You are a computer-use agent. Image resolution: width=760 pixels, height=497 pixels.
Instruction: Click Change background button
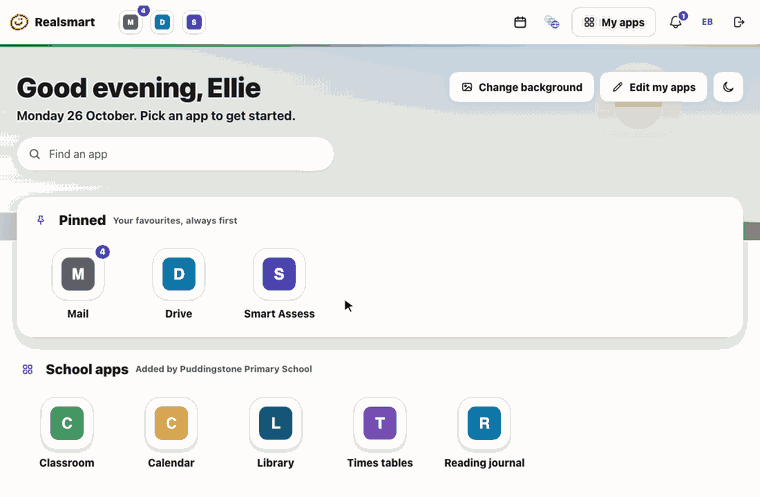pyautogui.click(x=522, y=87)
